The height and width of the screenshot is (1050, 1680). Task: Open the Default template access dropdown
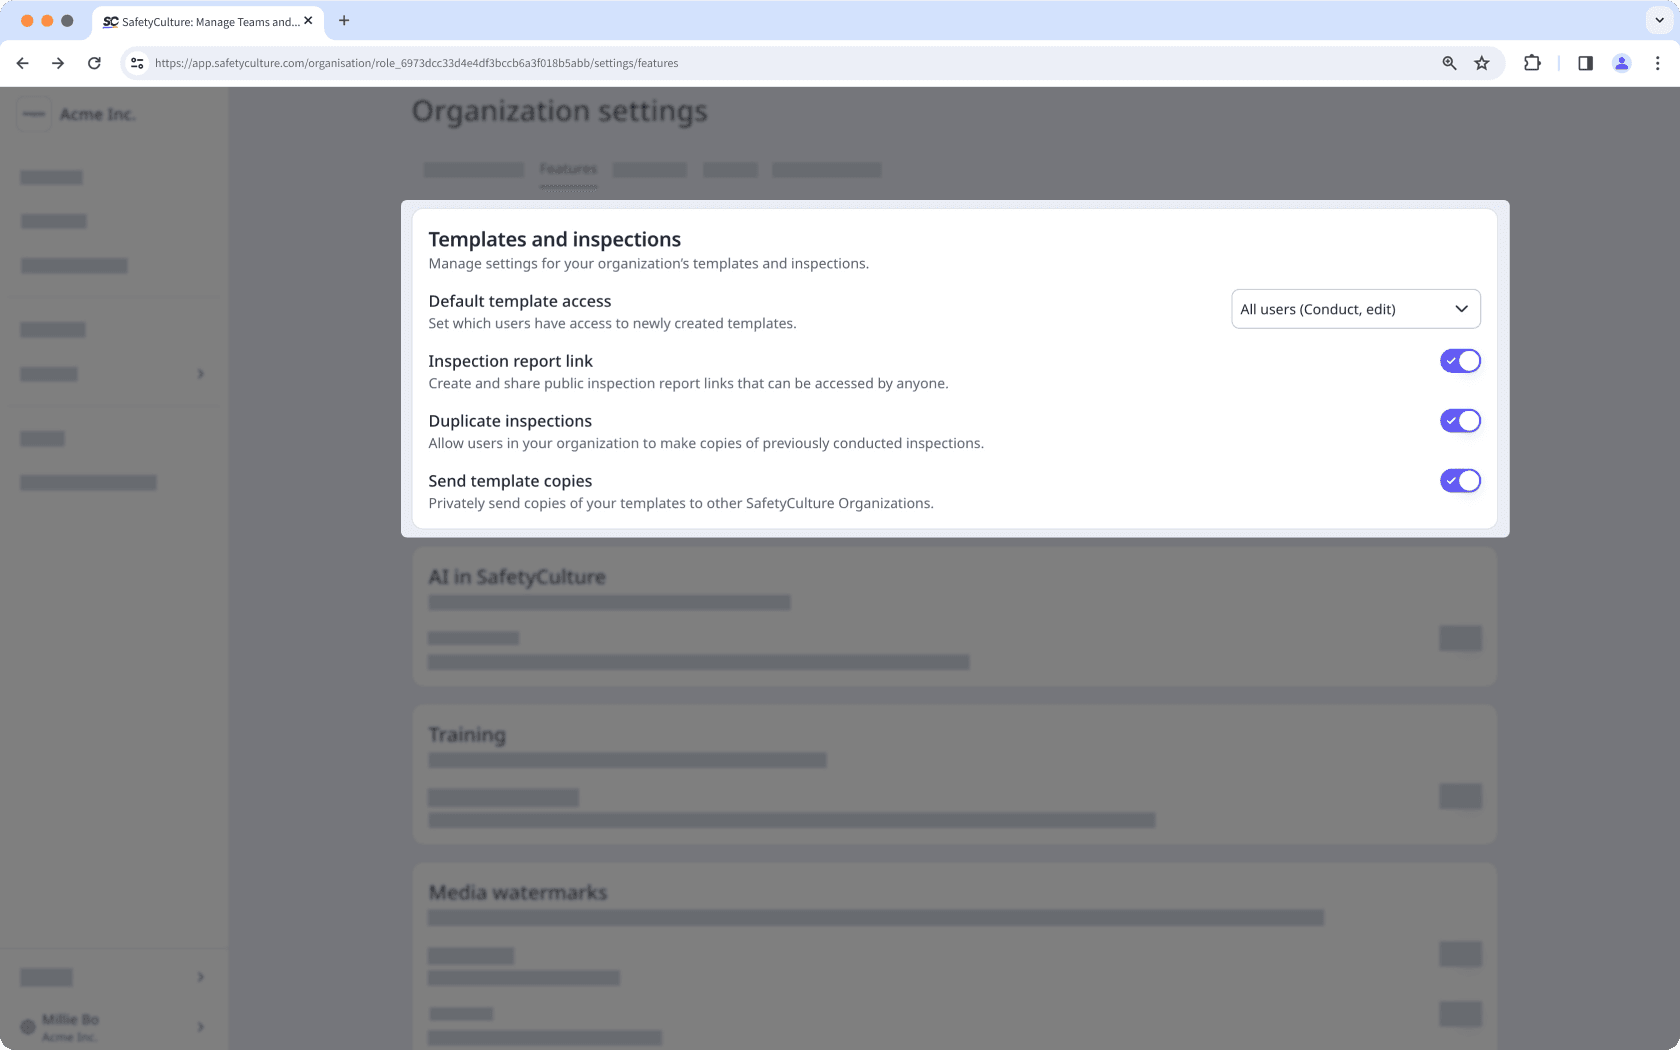click(1356, 308)
